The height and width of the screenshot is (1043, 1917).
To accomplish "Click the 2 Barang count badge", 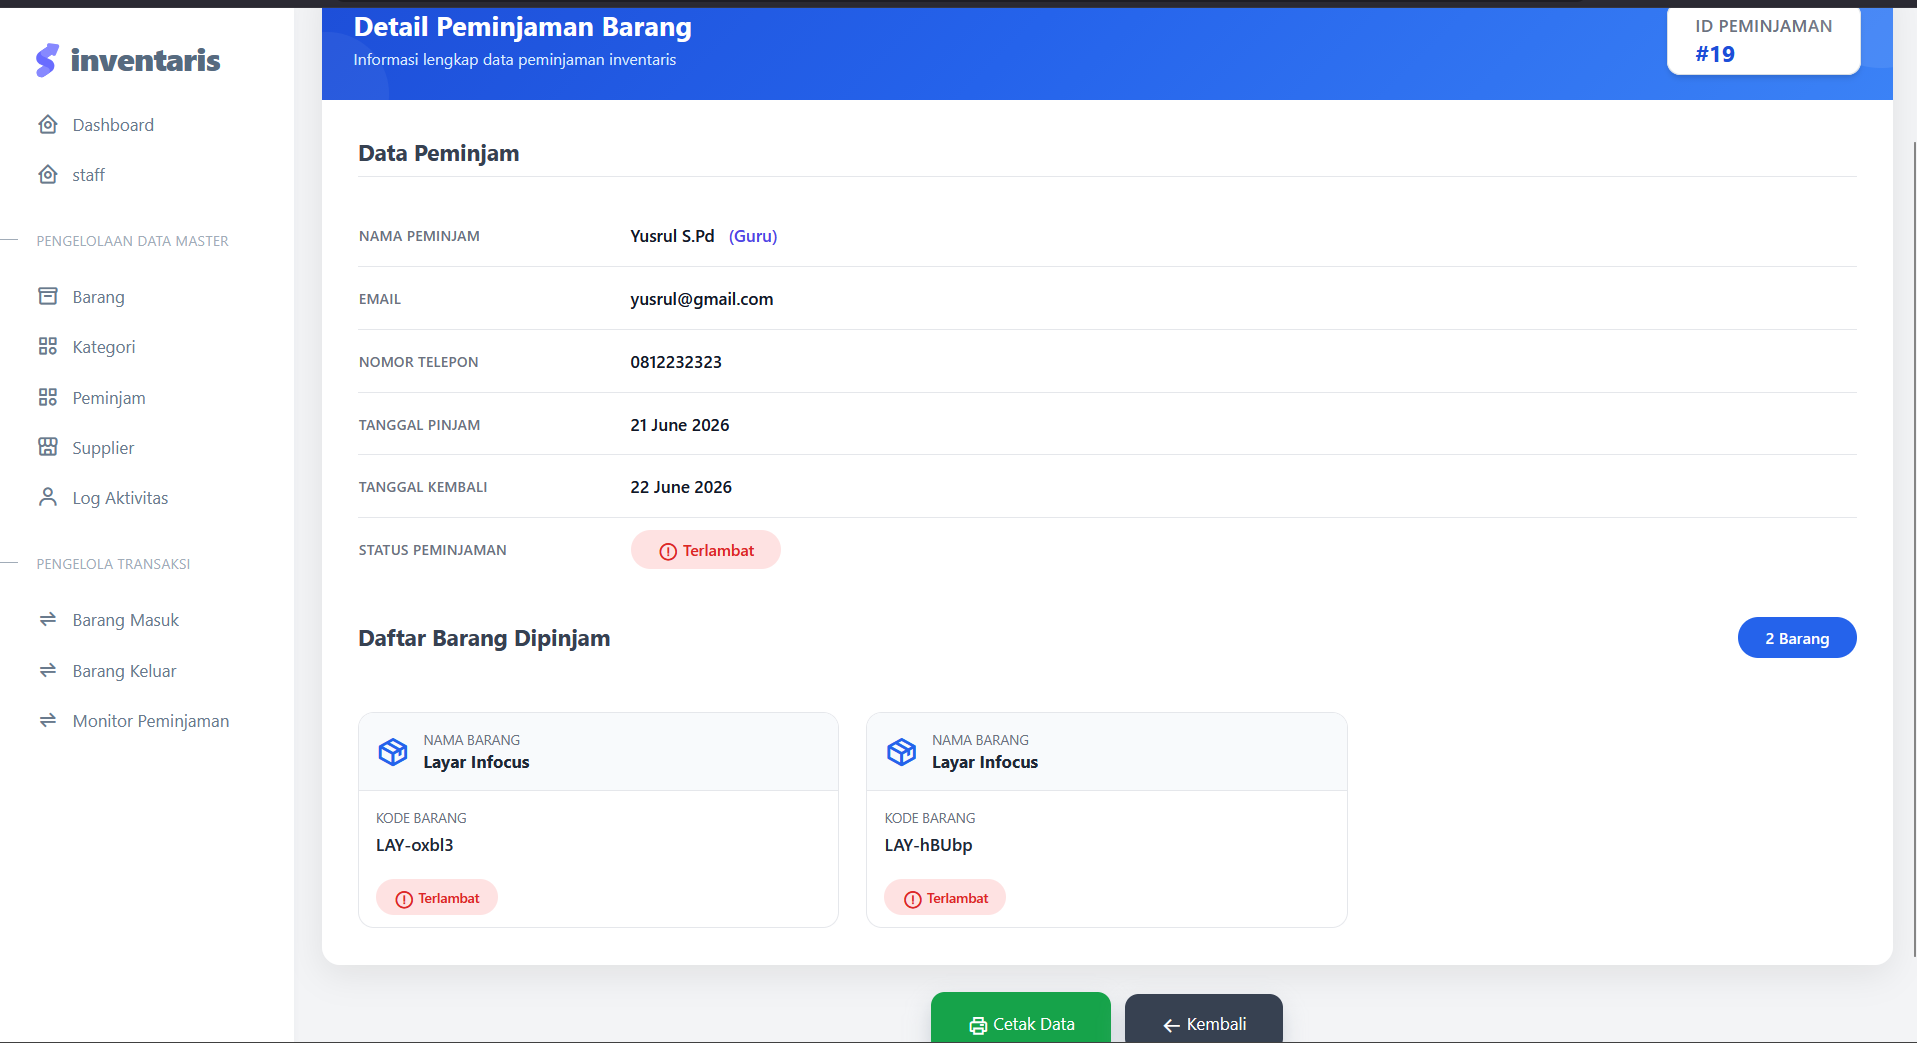I will tap(1797, 638).
